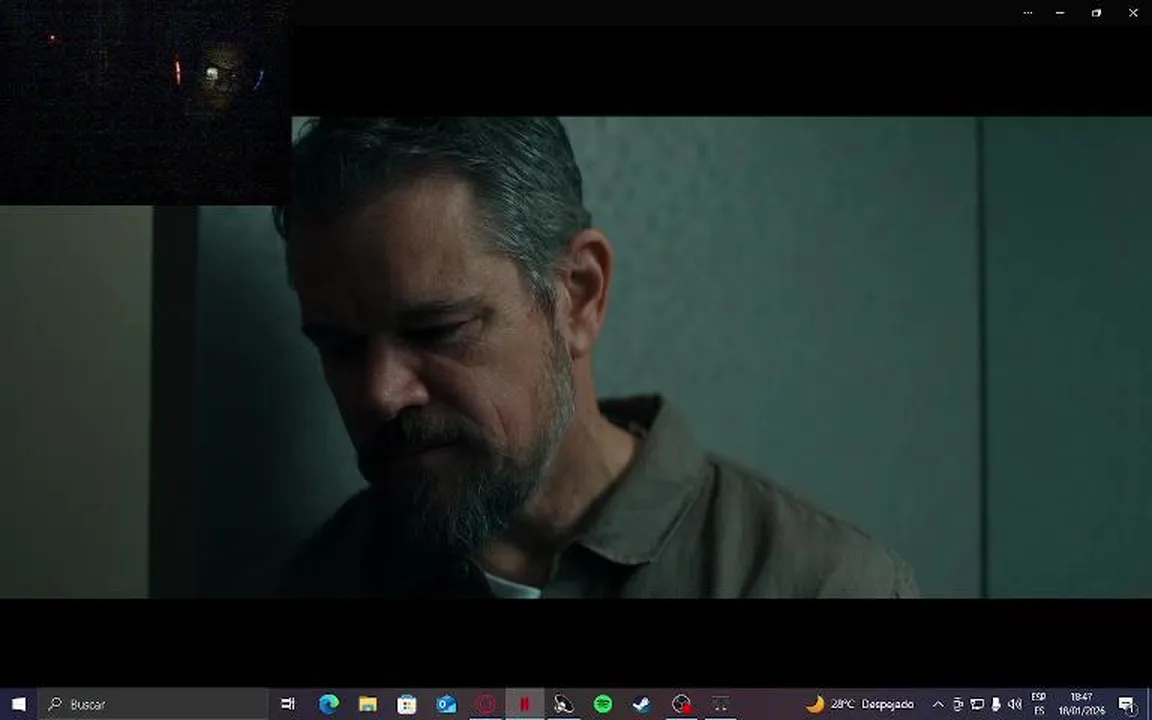This screenshot has height=720, width=1152.
Task: Launch Microsoft Edge from the taskbar
Action: coord(328,704)
